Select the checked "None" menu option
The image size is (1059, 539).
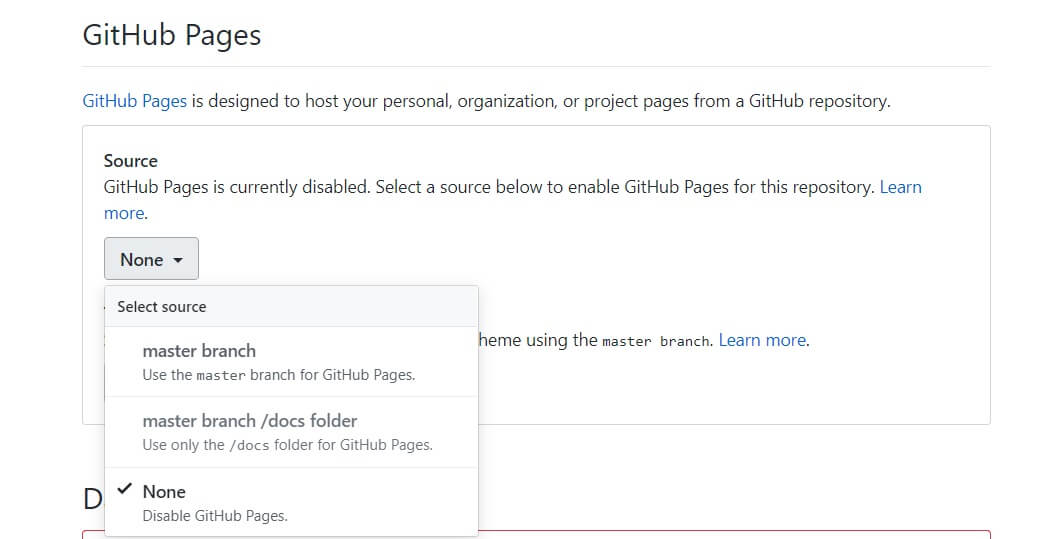(164, 491)
